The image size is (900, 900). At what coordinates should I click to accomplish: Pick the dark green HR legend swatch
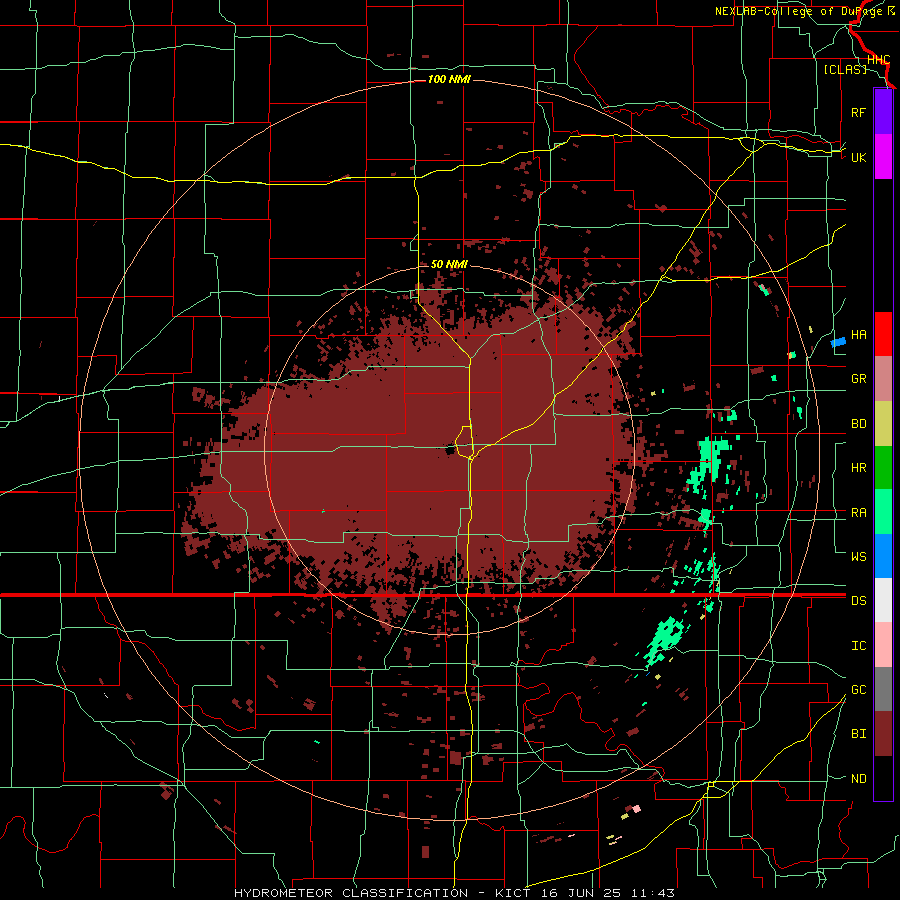coord(883,467)
